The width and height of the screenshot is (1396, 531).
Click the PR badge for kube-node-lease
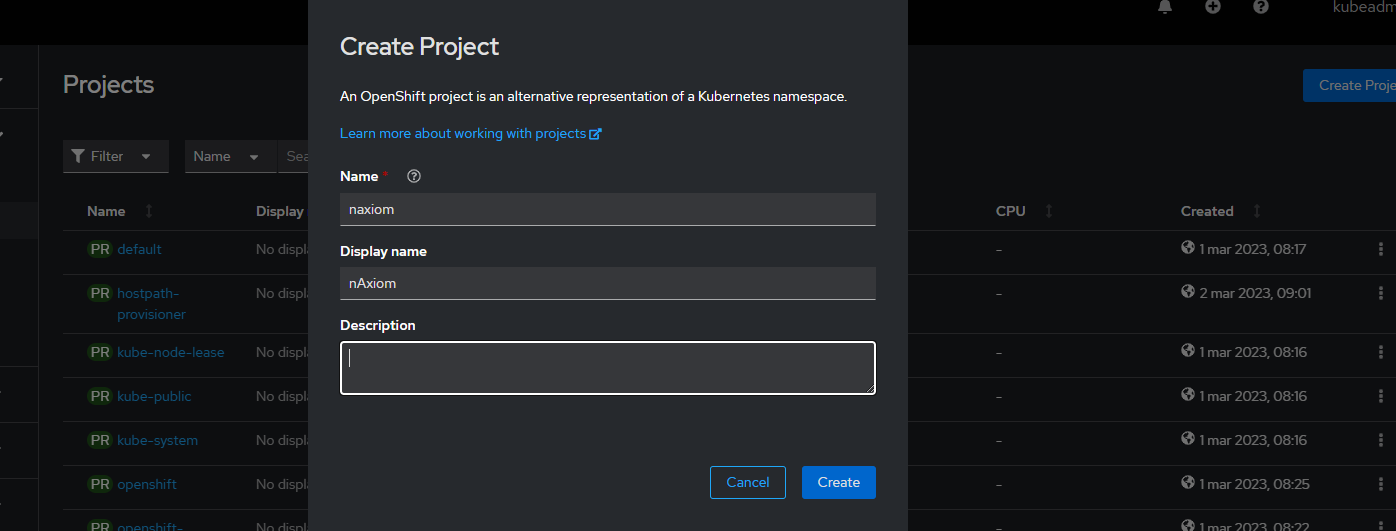coord(100,352)
